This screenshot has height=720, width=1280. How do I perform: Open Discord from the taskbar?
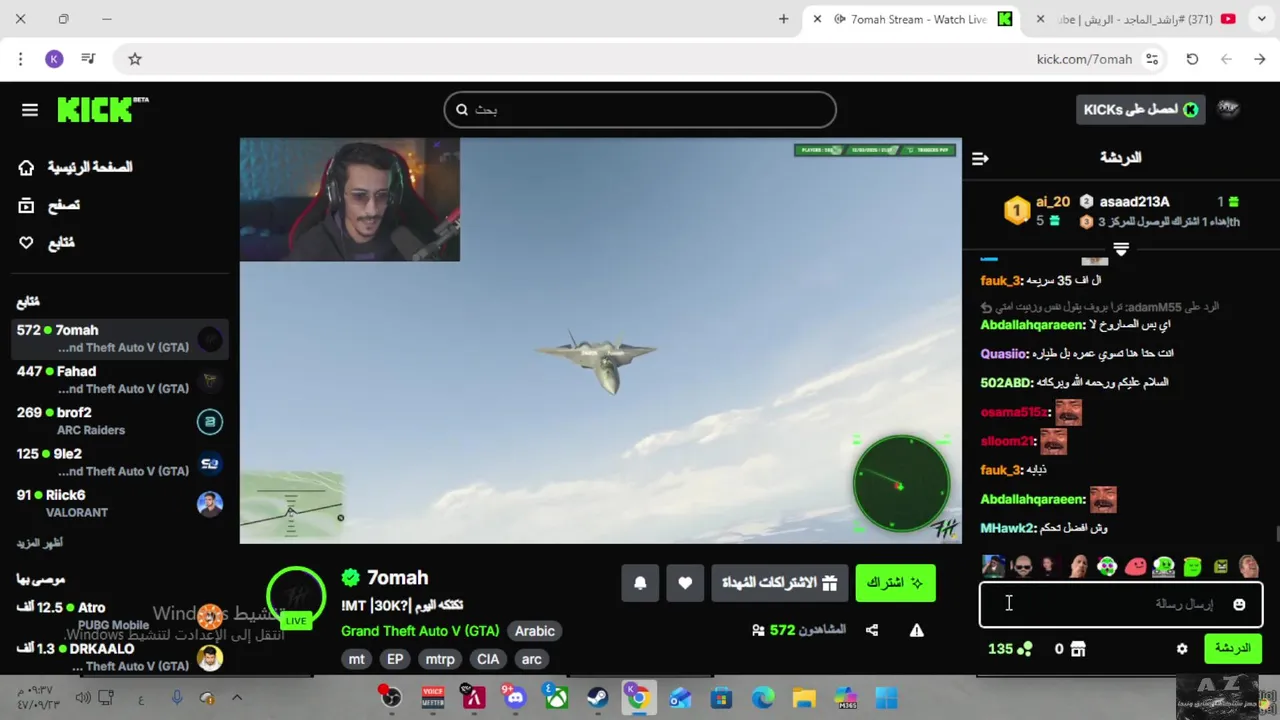(515, 697)
